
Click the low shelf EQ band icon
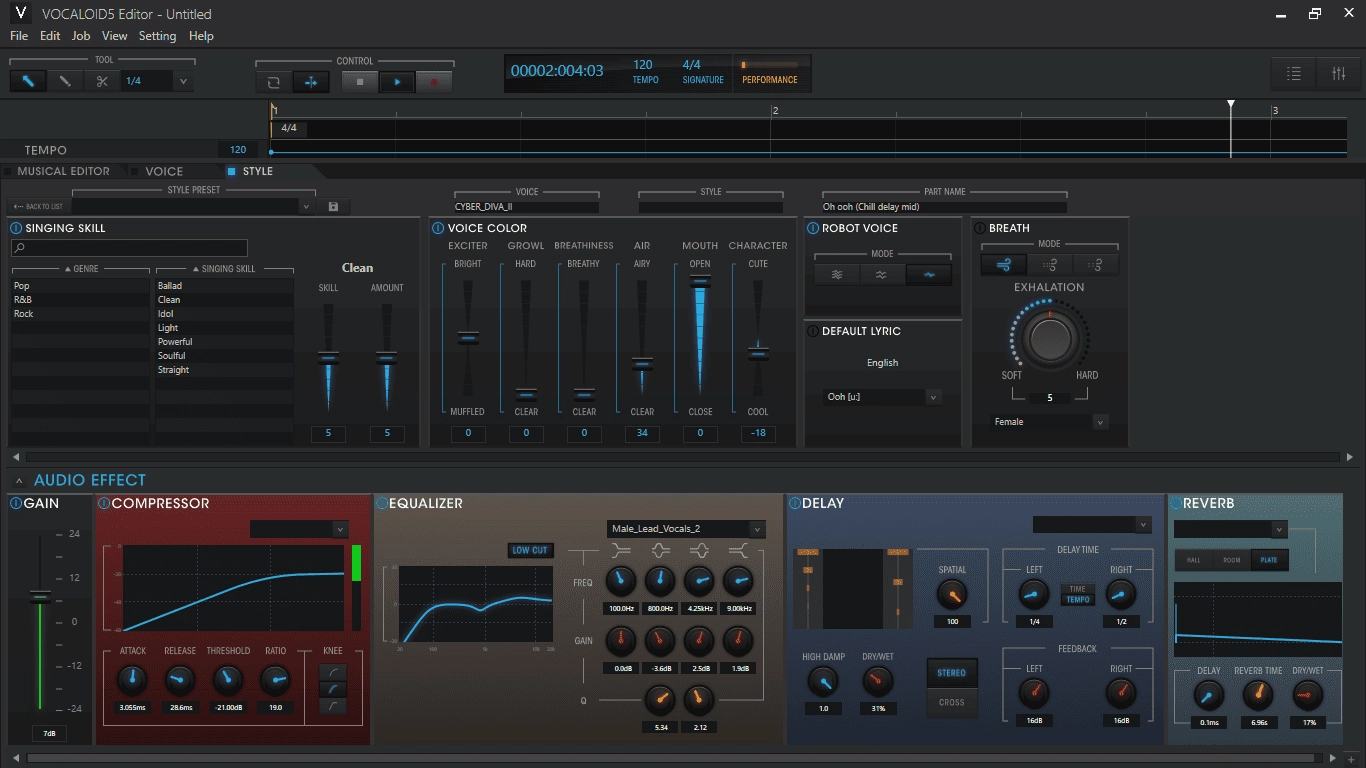[x=621, y=549]
